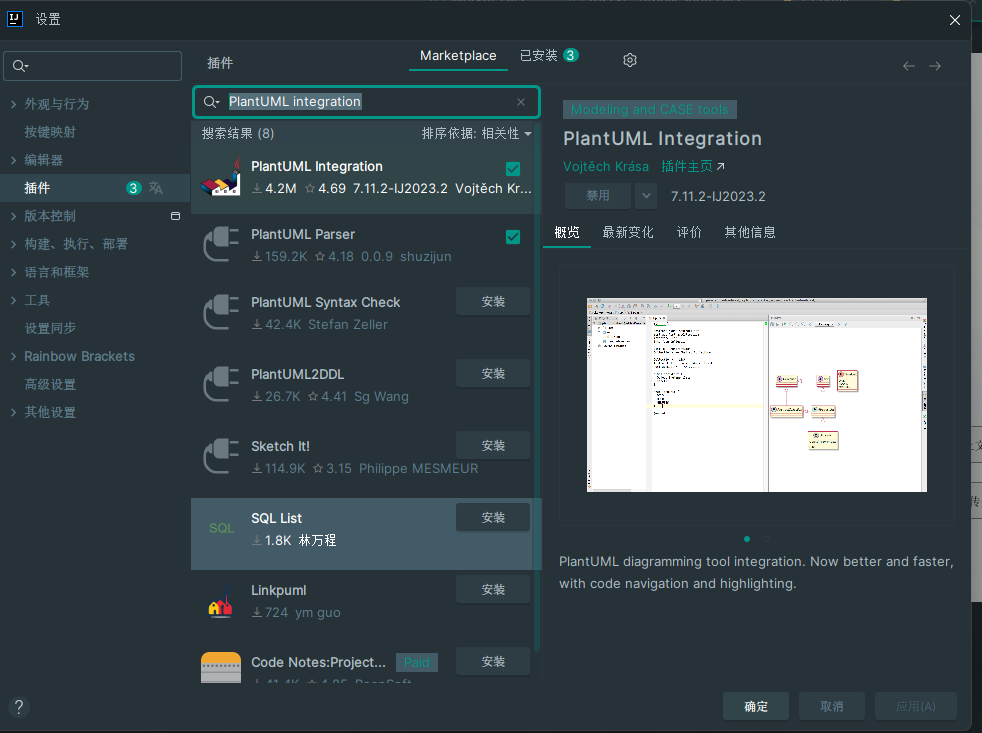The image size is (982, 733).
Task: Click the 禁用 button for PlantUML Integration
Action: (x=597, y=196)
